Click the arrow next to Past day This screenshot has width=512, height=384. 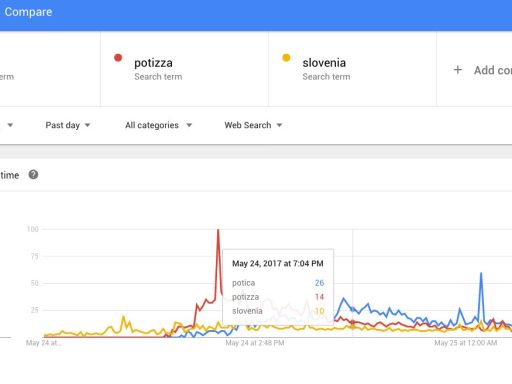click(87, 125)
